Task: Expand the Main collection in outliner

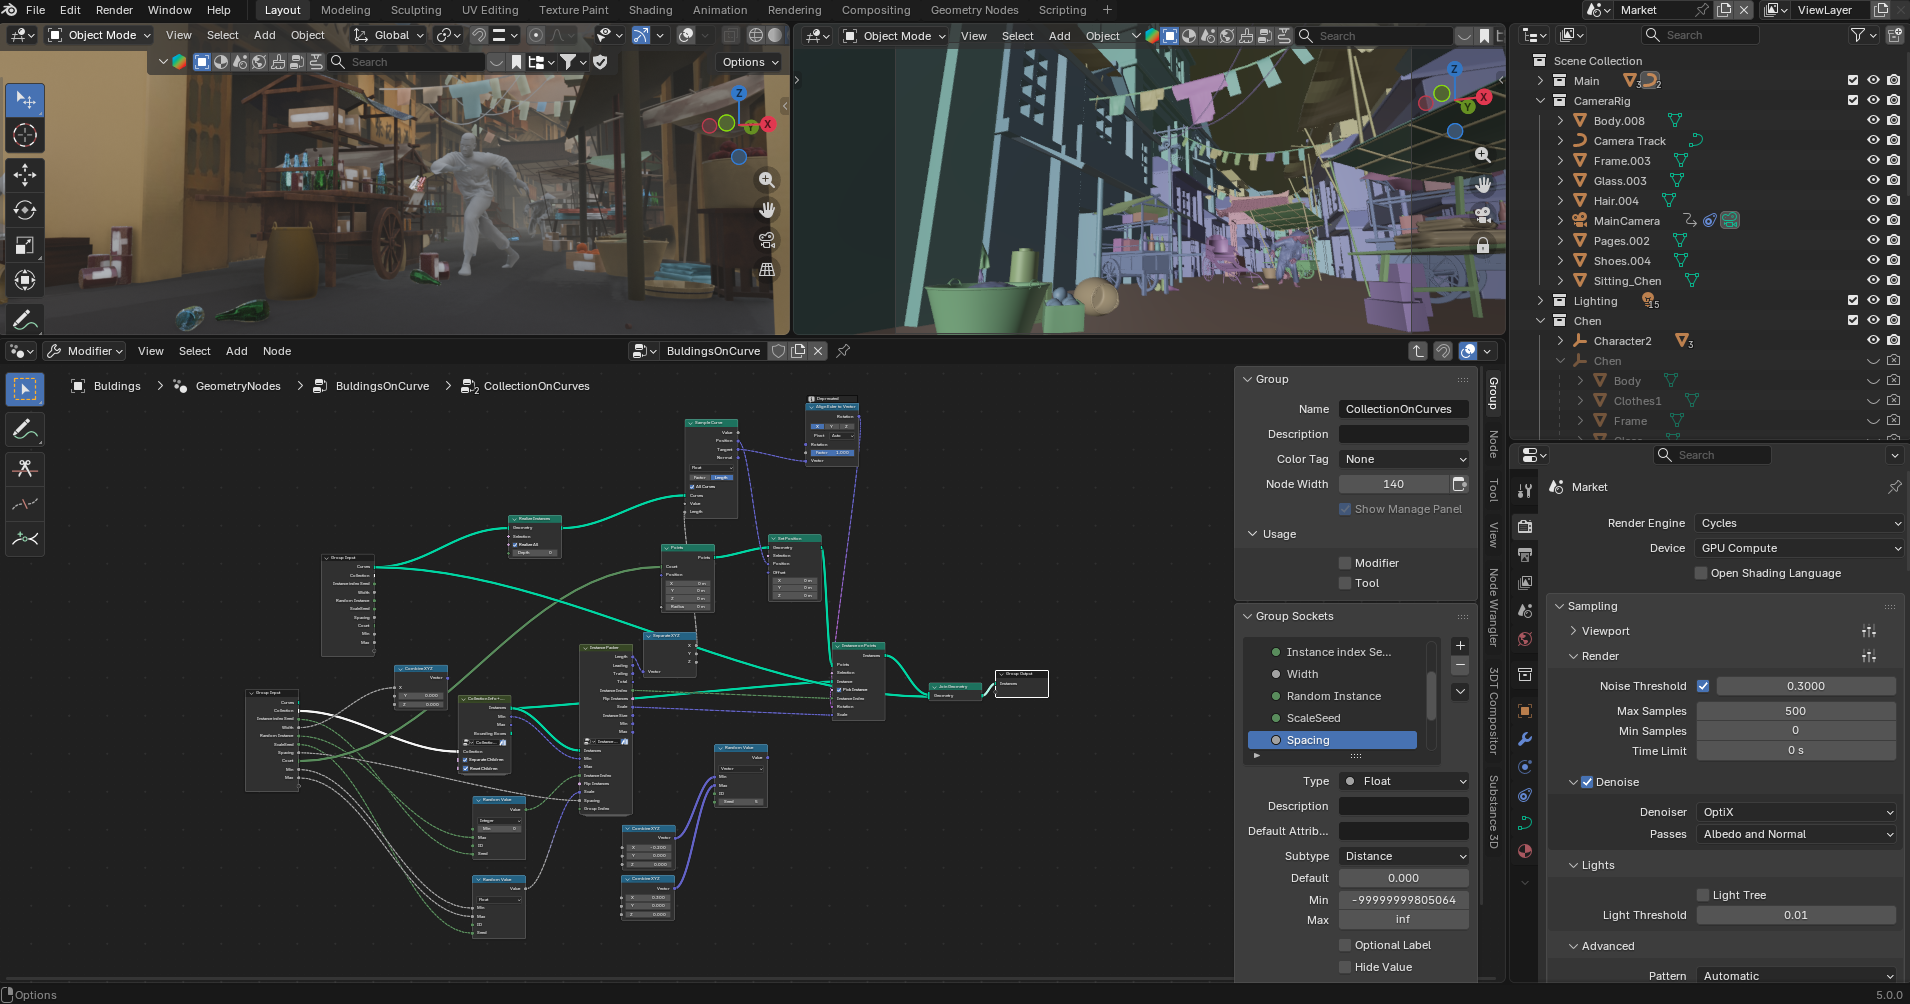Action: [1541, 81]
